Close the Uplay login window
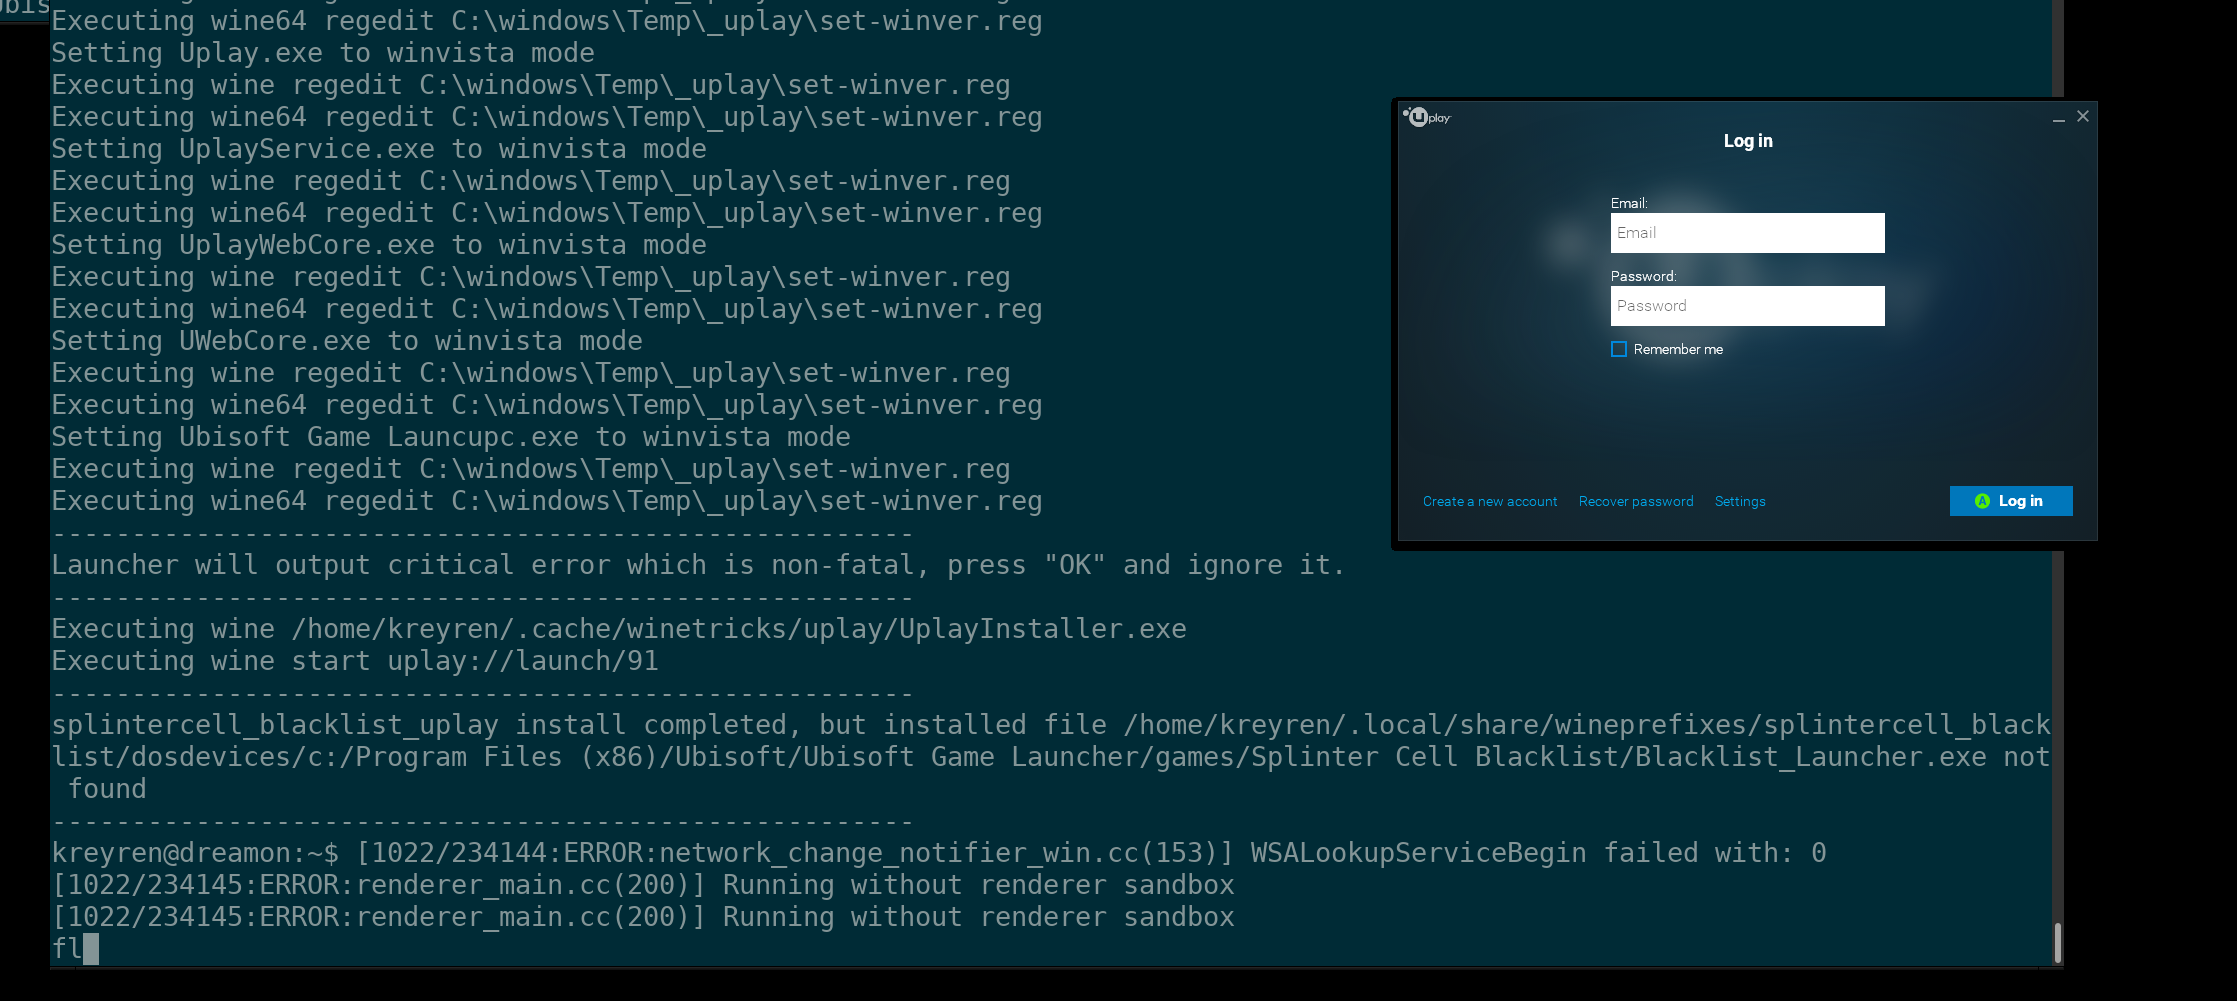 tap(2083, 116)
